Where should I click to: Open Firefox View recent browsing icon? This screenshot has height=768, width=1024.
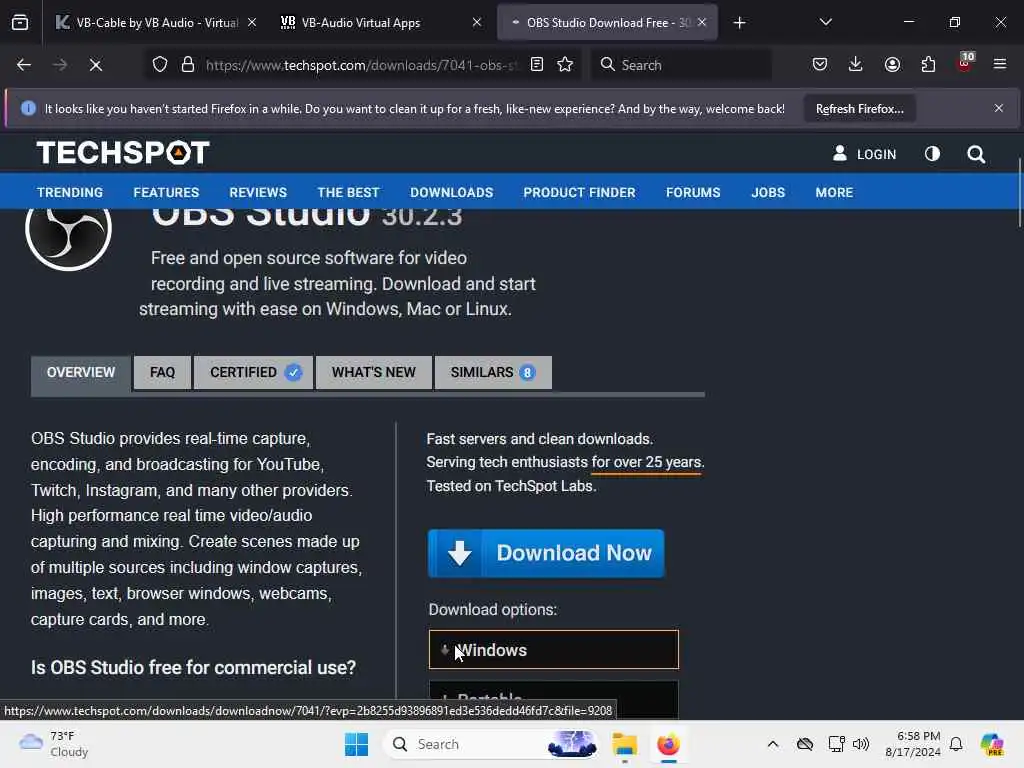(20, 22)
